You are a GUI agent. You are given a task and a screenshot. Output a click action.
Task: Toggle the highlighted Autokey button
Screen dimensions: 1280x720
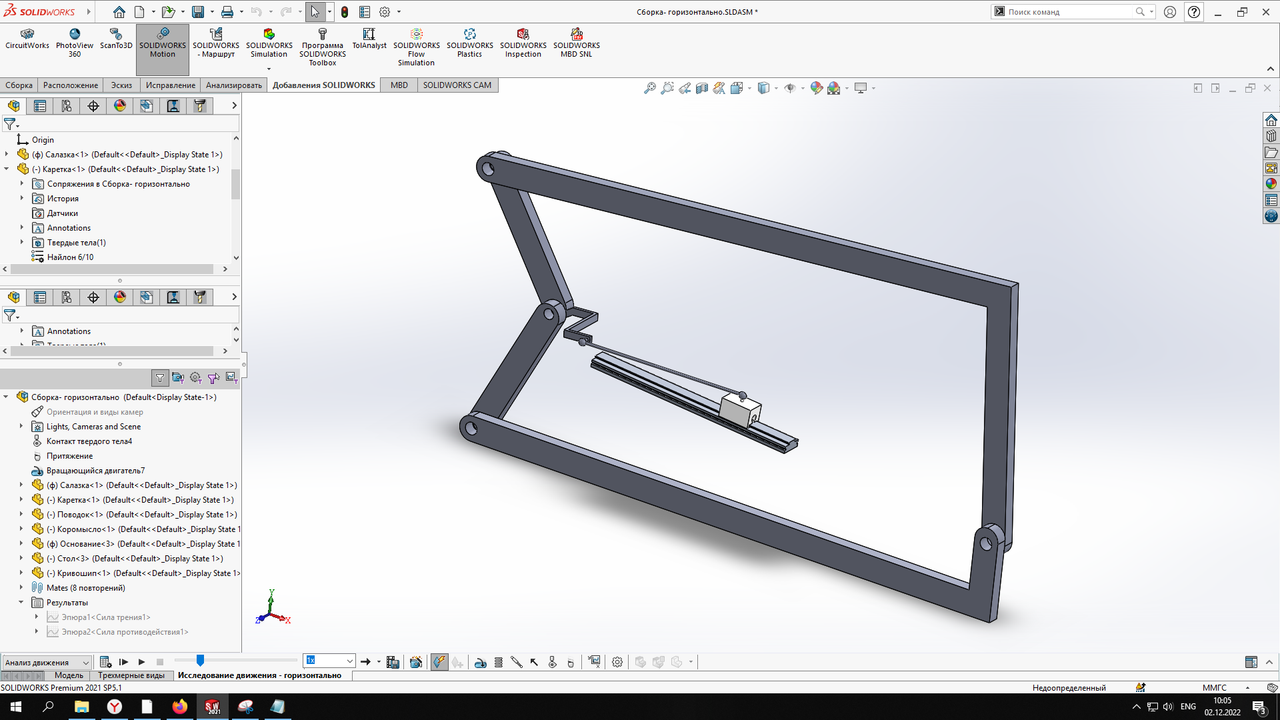pyautogui.click(x=438, y=661)
